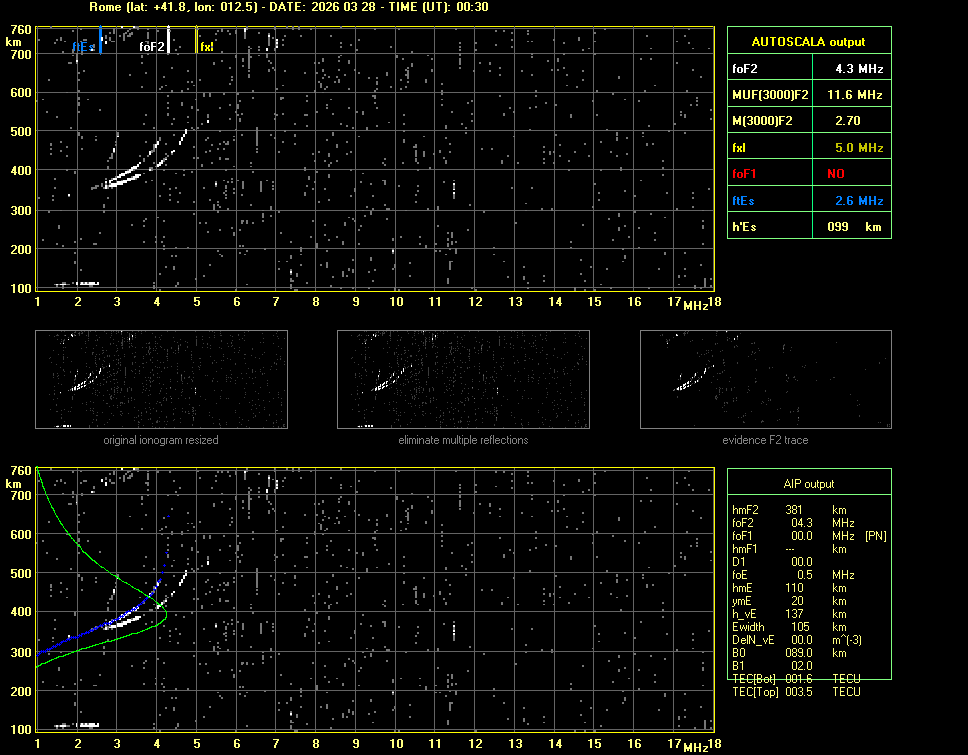Select the blue ftEs 2.6 MHz value
The width and height of the screenshot is (968, 755).
[859, 201]
